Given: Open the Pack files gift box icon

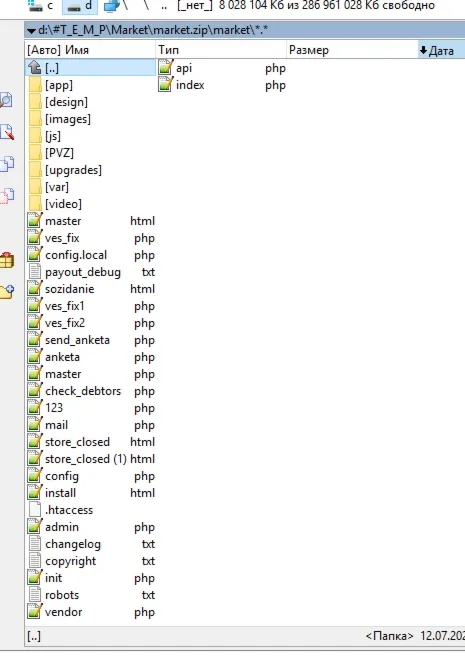Looking at the screenshot, I should [6, 260].
